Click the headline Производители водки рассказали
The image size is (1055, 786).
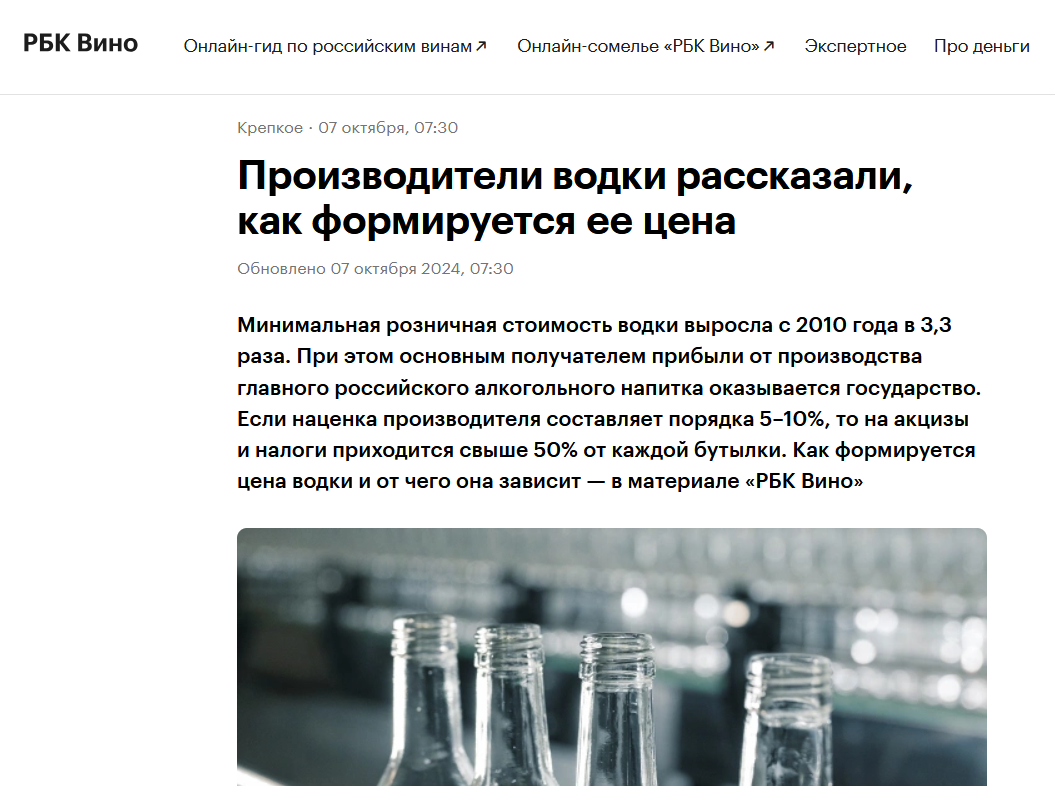click(x=575, y=197)
